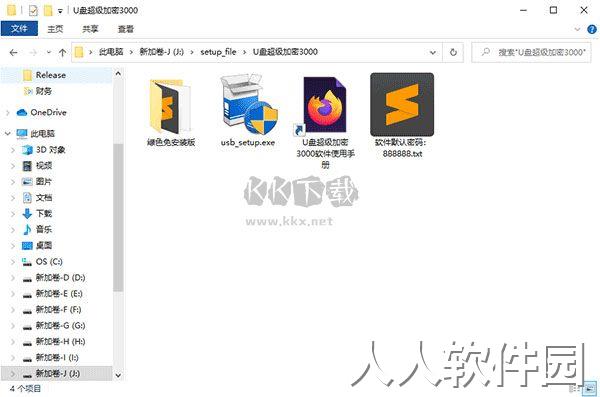Open the 查看 ribbon tab
The height and width of the screenshot is (397, 600).
126,29
